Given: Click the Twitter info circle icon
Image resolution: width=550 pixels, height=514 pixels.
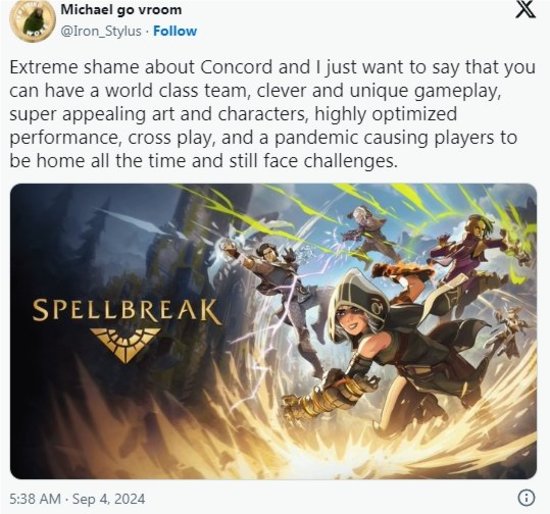Looking at the screenshot, I should (526, 498).
